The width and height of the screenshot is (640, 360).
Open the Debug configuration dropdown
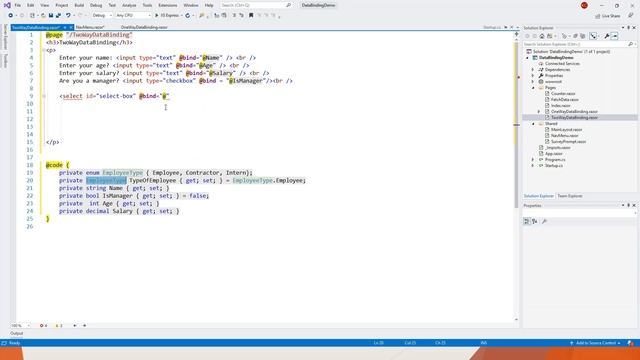point(102,16)
